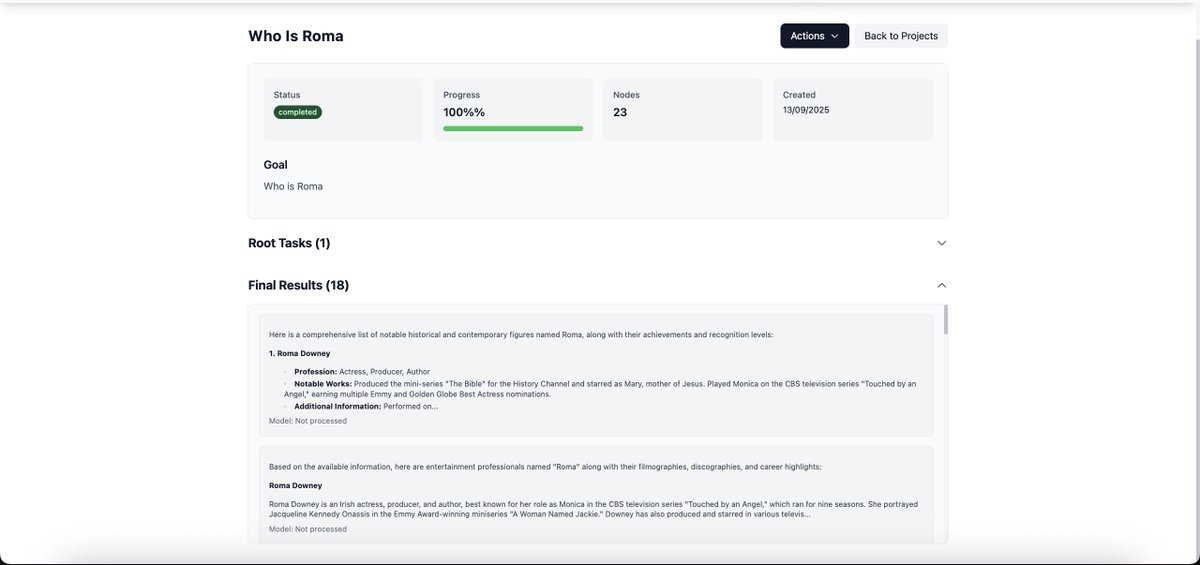Open the result card listing notable figures named Roma
The width and height of the screenshot is (1200, 565).
pos(596,375)
